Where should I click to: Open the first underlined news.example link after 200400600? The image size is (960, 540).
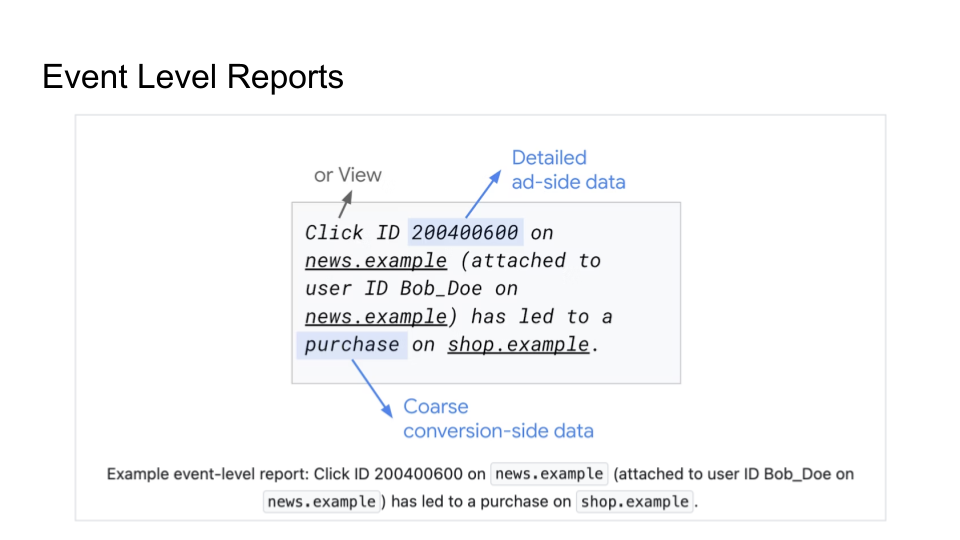[376, 261]
